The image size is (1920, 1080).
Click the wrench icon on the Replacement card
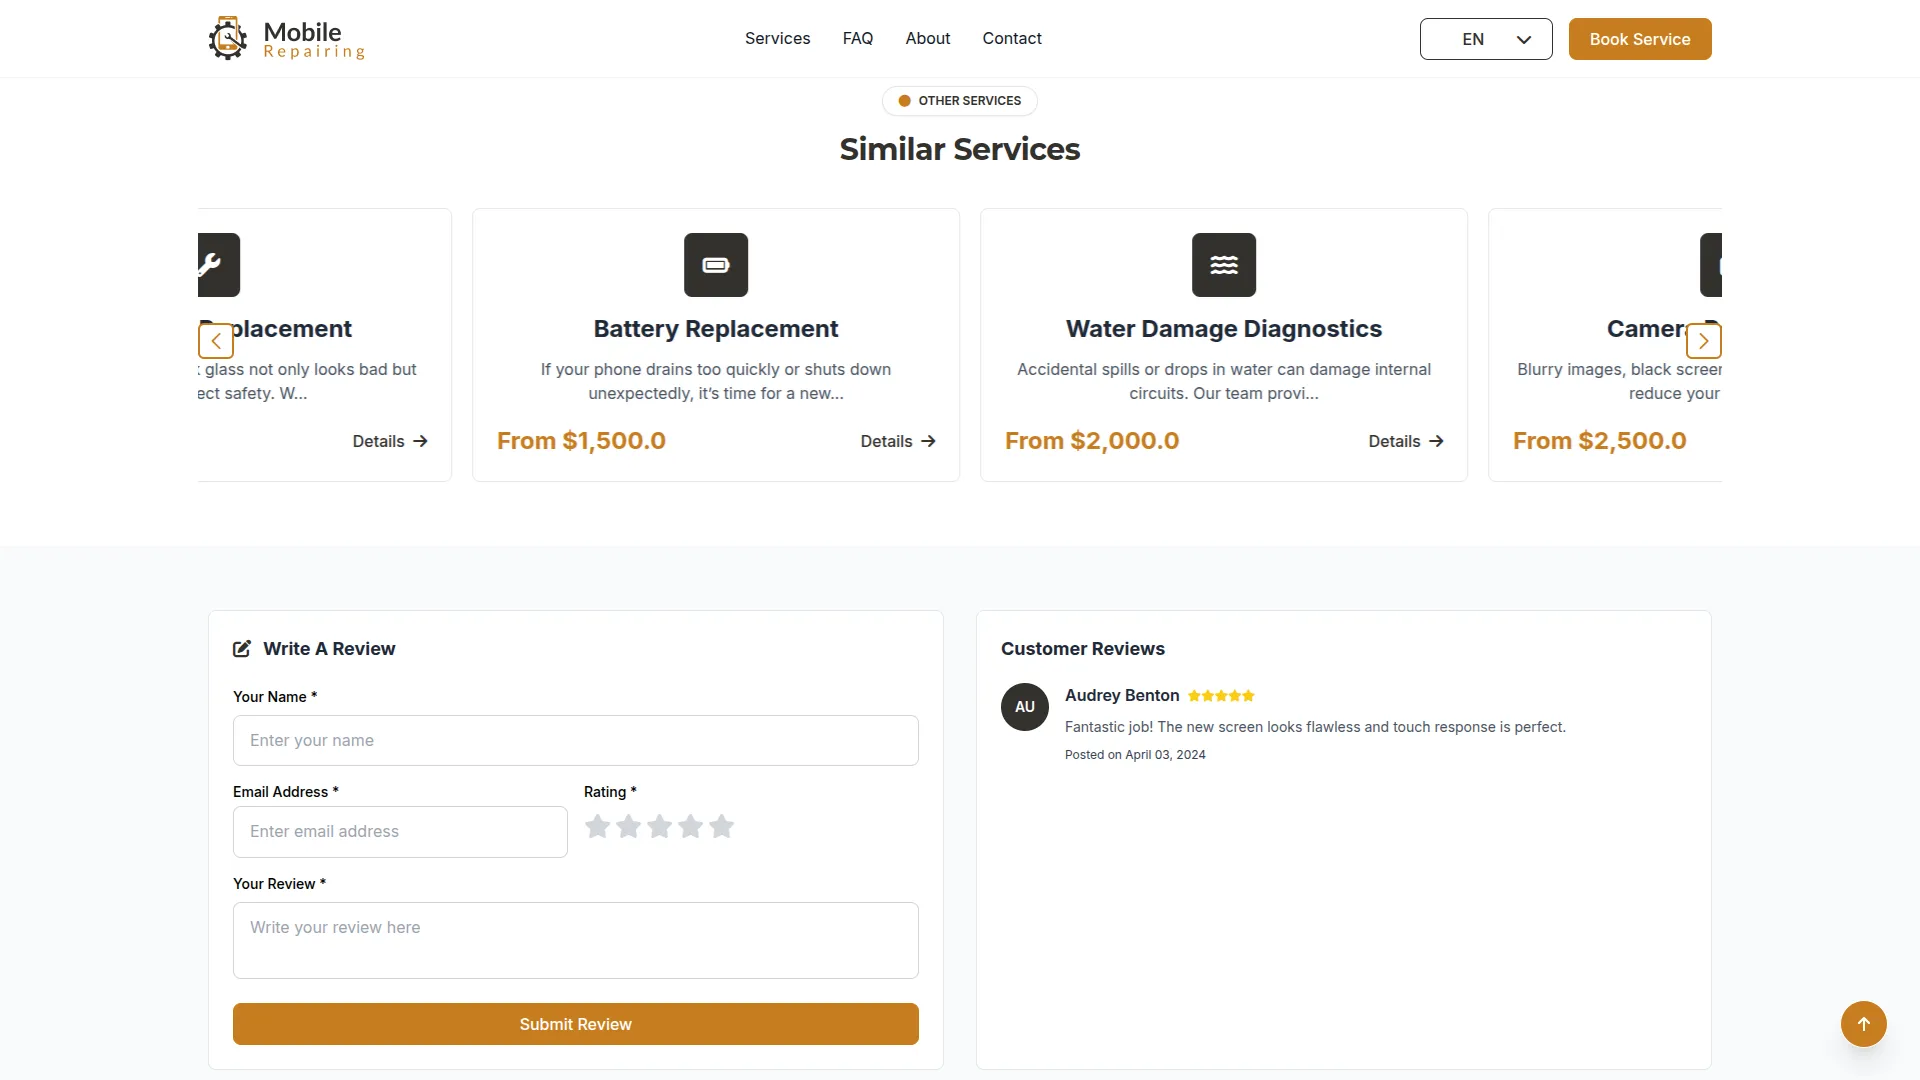point(213,264)
